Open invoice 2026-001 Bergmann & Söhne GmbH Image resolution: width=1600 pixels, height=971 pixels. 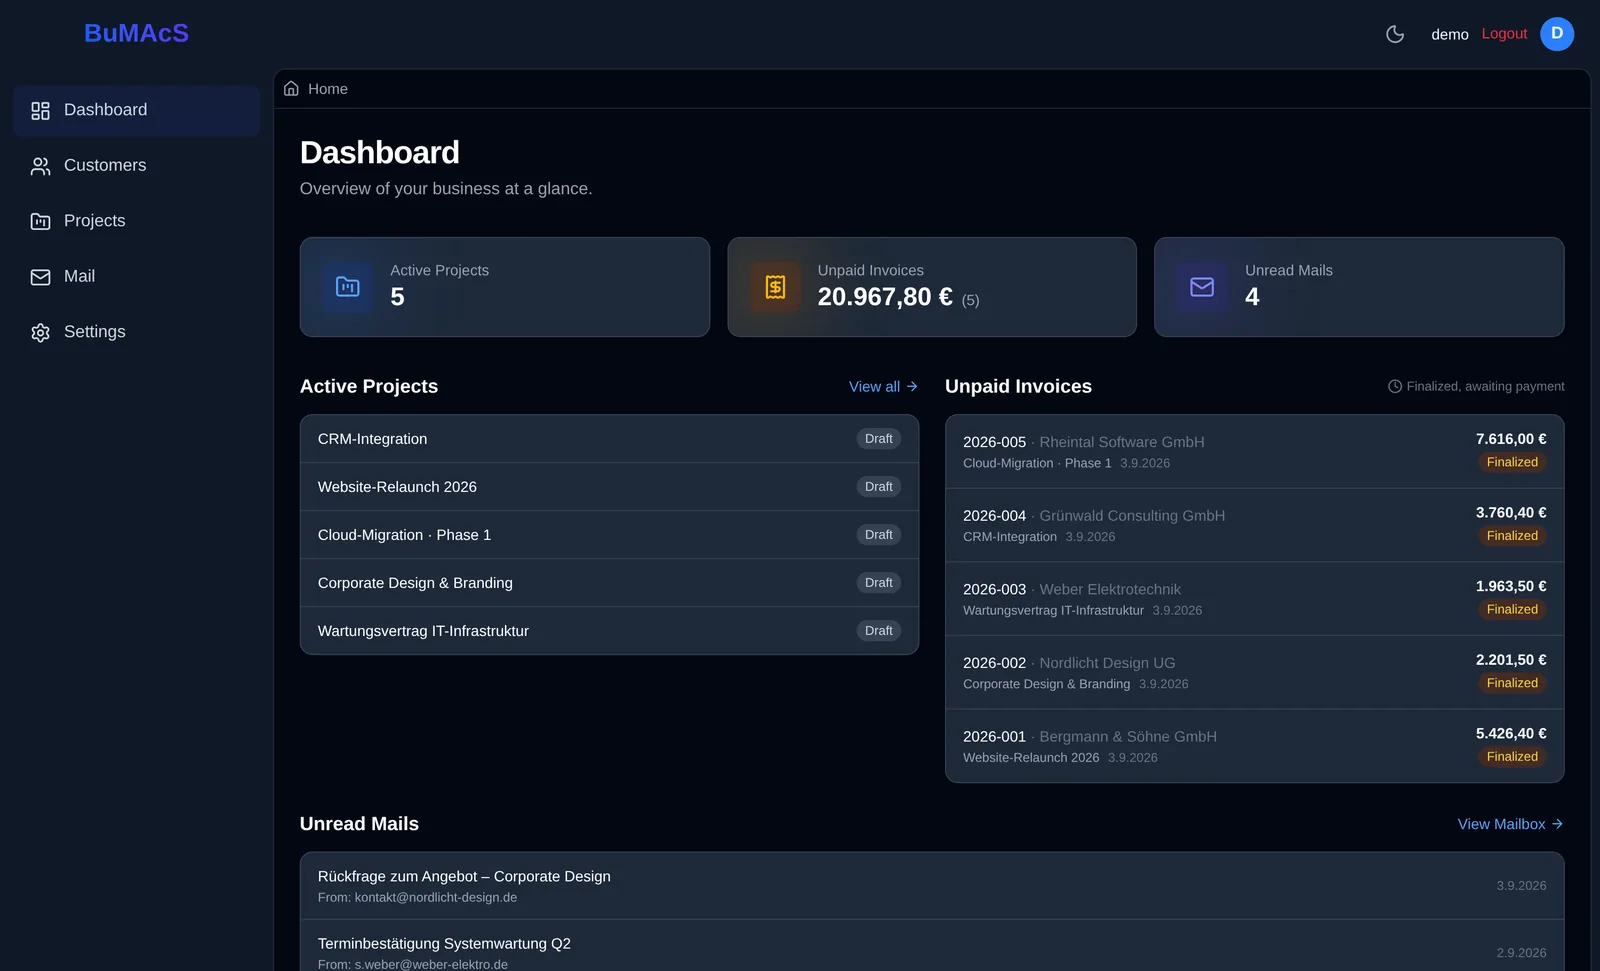coord(1254,746)
